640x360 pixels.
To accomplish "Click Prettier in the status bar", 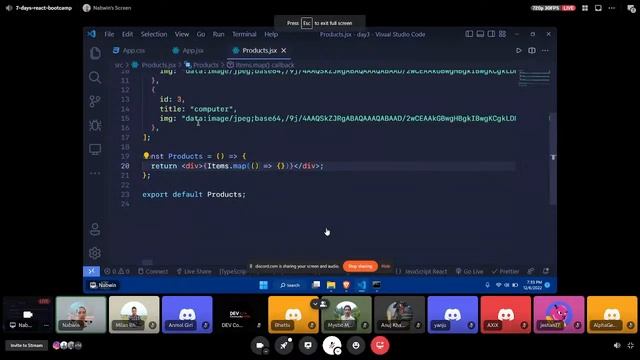I will coord(505,271).
